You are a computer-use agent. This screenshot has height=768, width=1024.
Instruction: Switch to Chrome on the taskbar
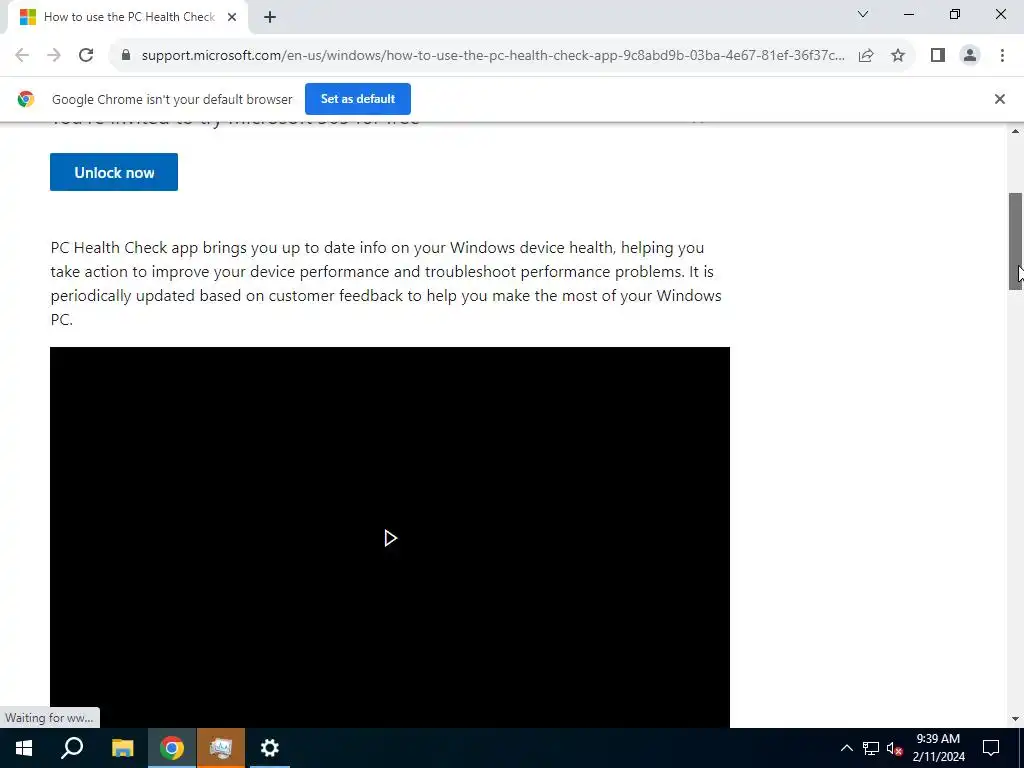pyautogui.click(x=172, y=748)
